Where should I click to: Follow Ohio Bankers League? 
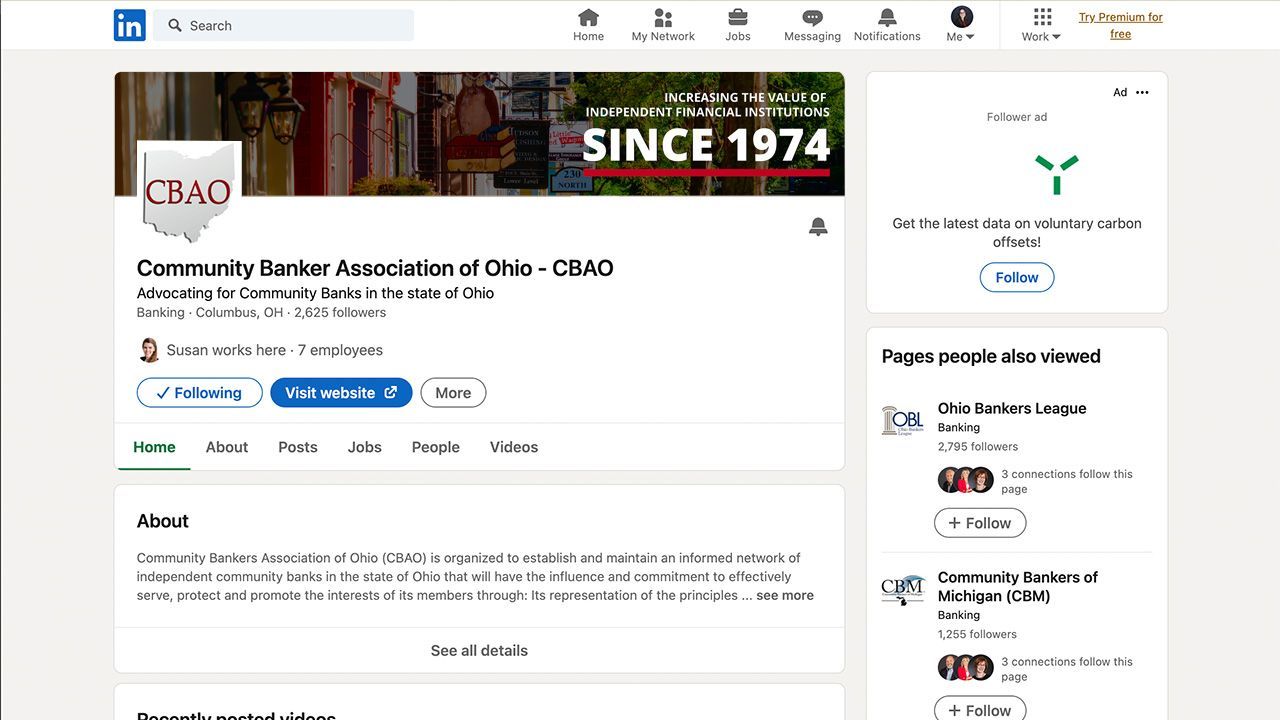[x=980, y=523]
